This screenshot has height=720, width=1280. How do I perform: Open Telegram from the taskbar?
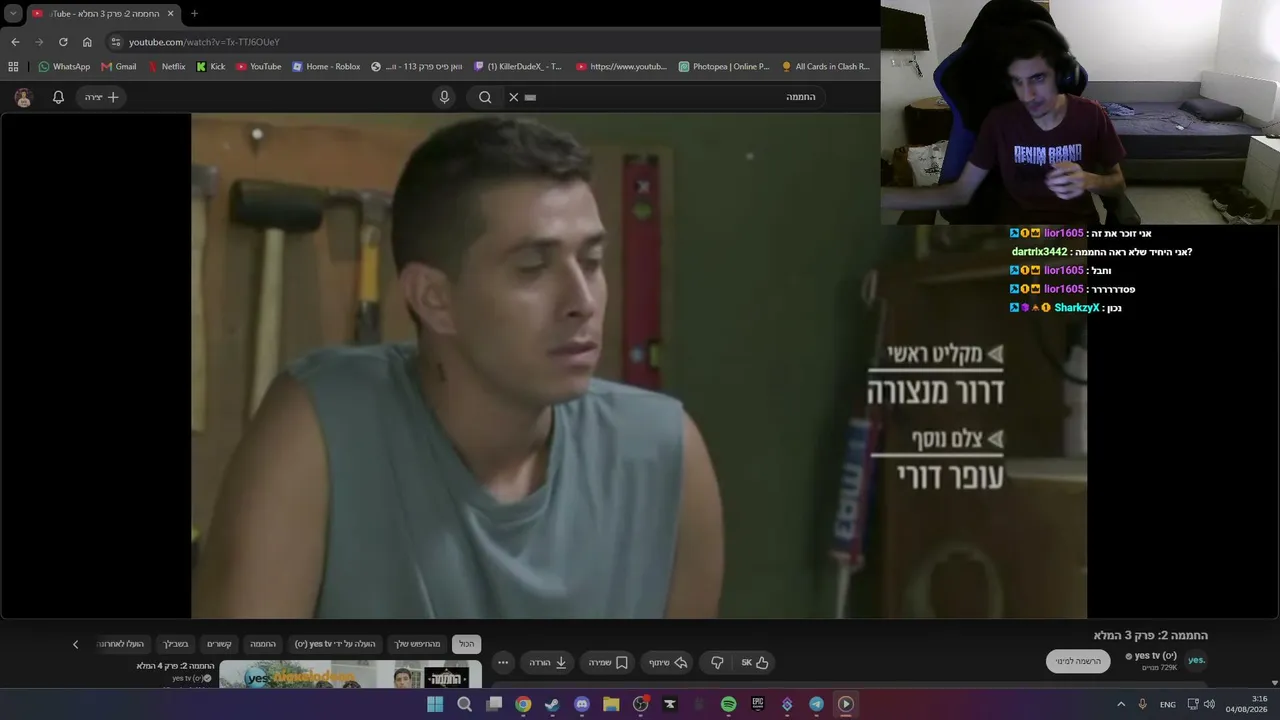[x=816, y=704]
